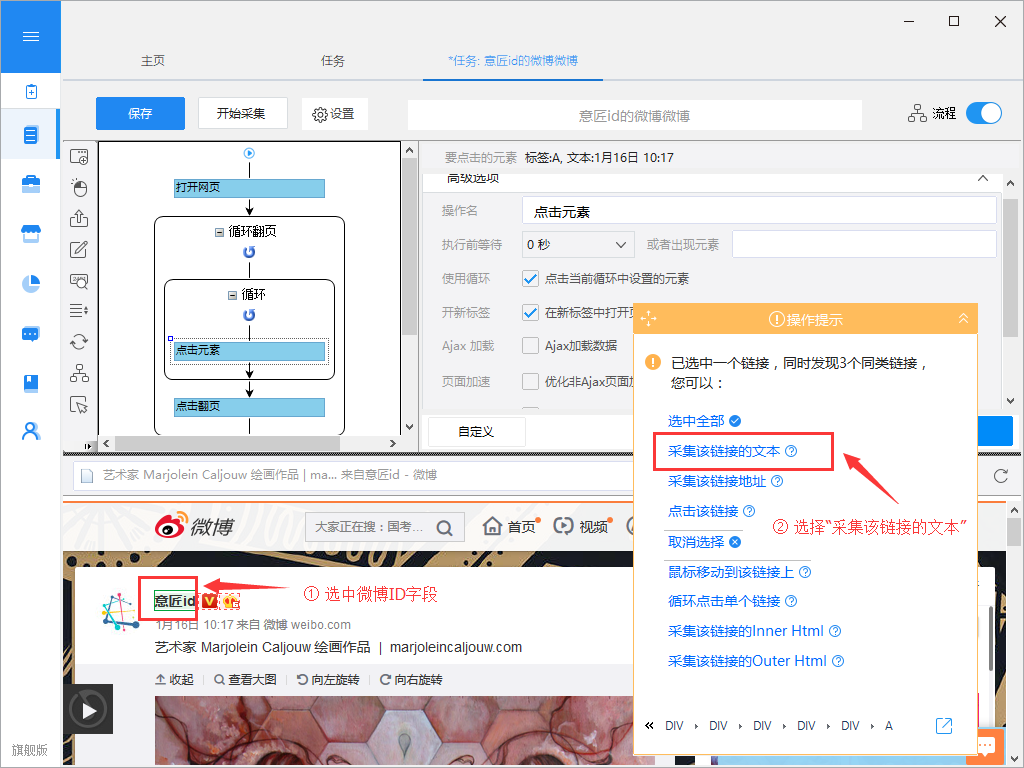This screenshot has height=768, width=1024.
Task: Select the open-webpage tool icon
Action: pyautogui.click(x=79, y=157)
